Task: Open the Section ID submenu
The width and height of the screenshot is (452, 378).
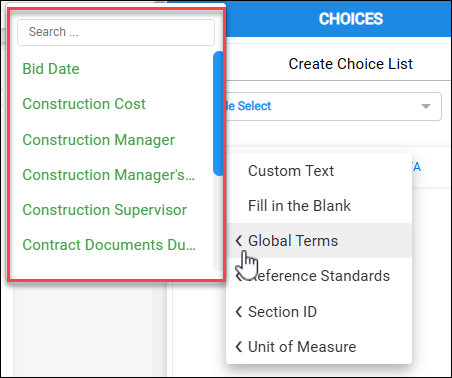Action: click(x=319, y=312)
